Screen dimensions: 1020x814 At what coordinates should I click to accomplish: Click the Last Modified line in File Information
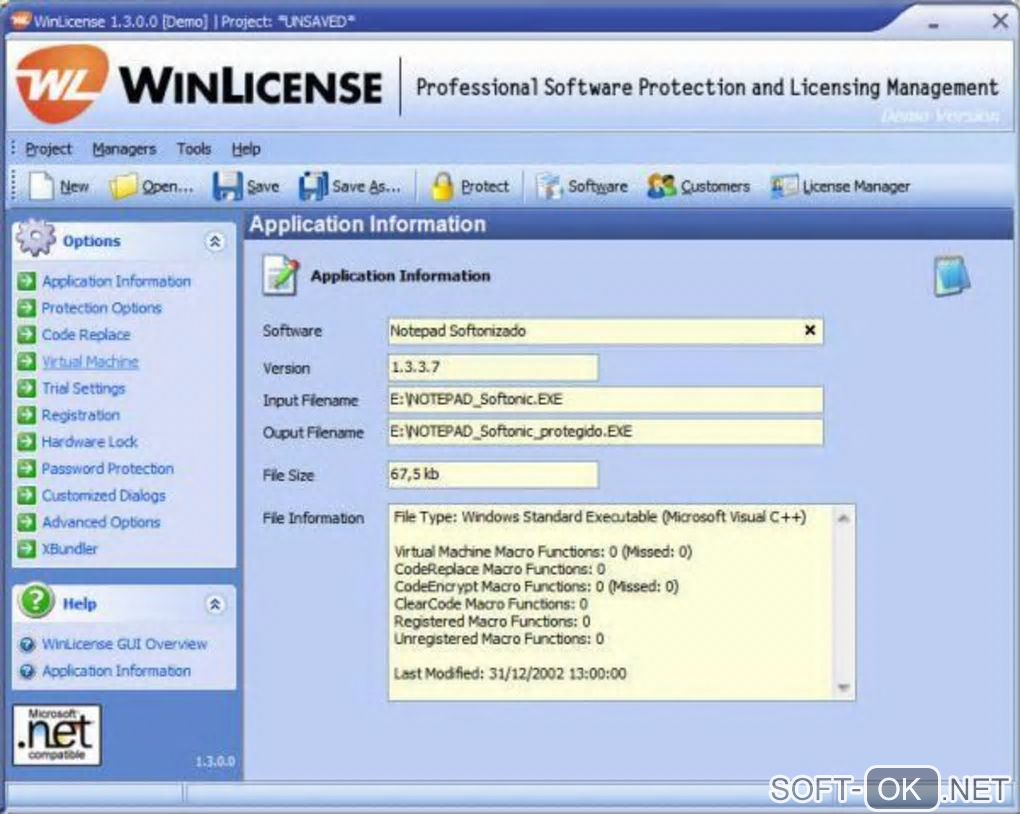[x=510, y=673]
